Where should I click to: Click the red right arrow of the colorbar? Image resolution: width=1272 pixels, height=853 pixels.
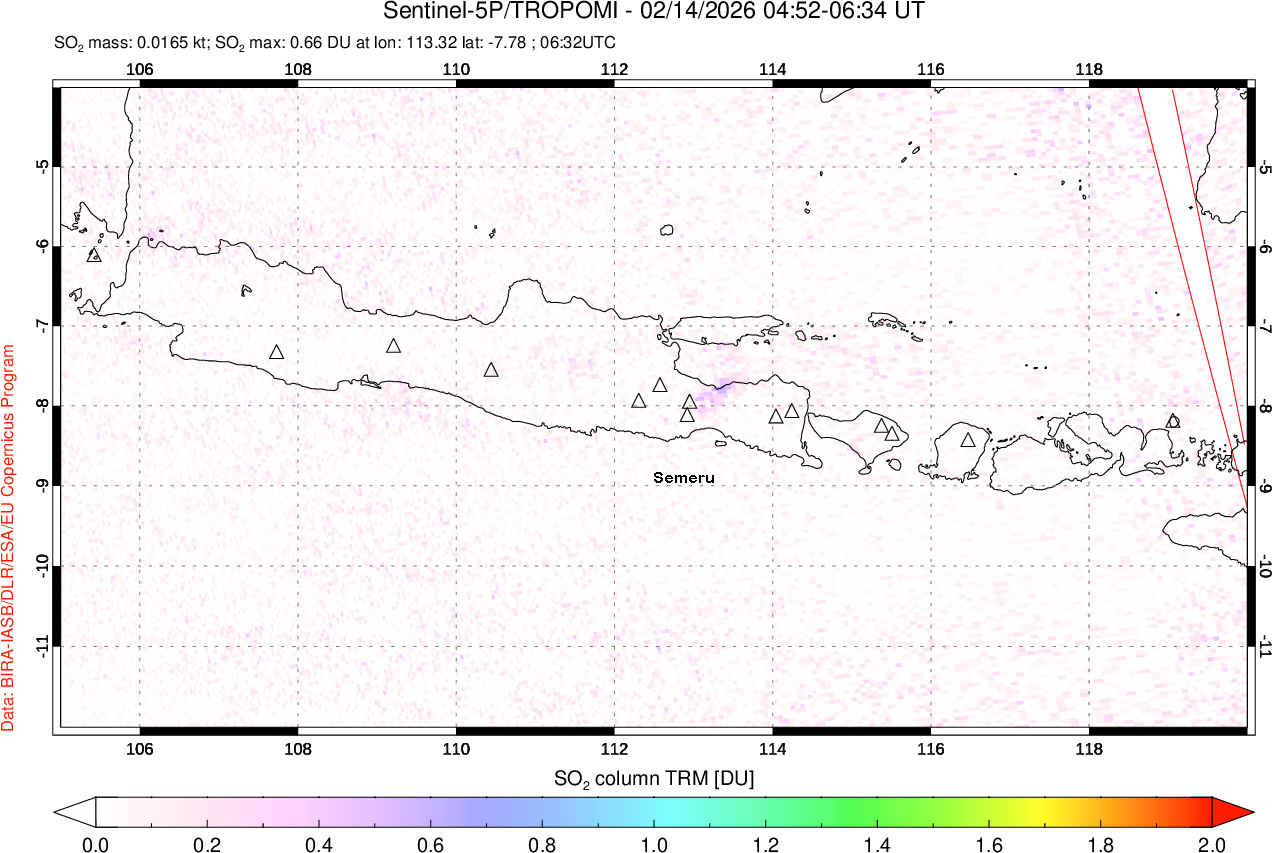click(1230, 811)
